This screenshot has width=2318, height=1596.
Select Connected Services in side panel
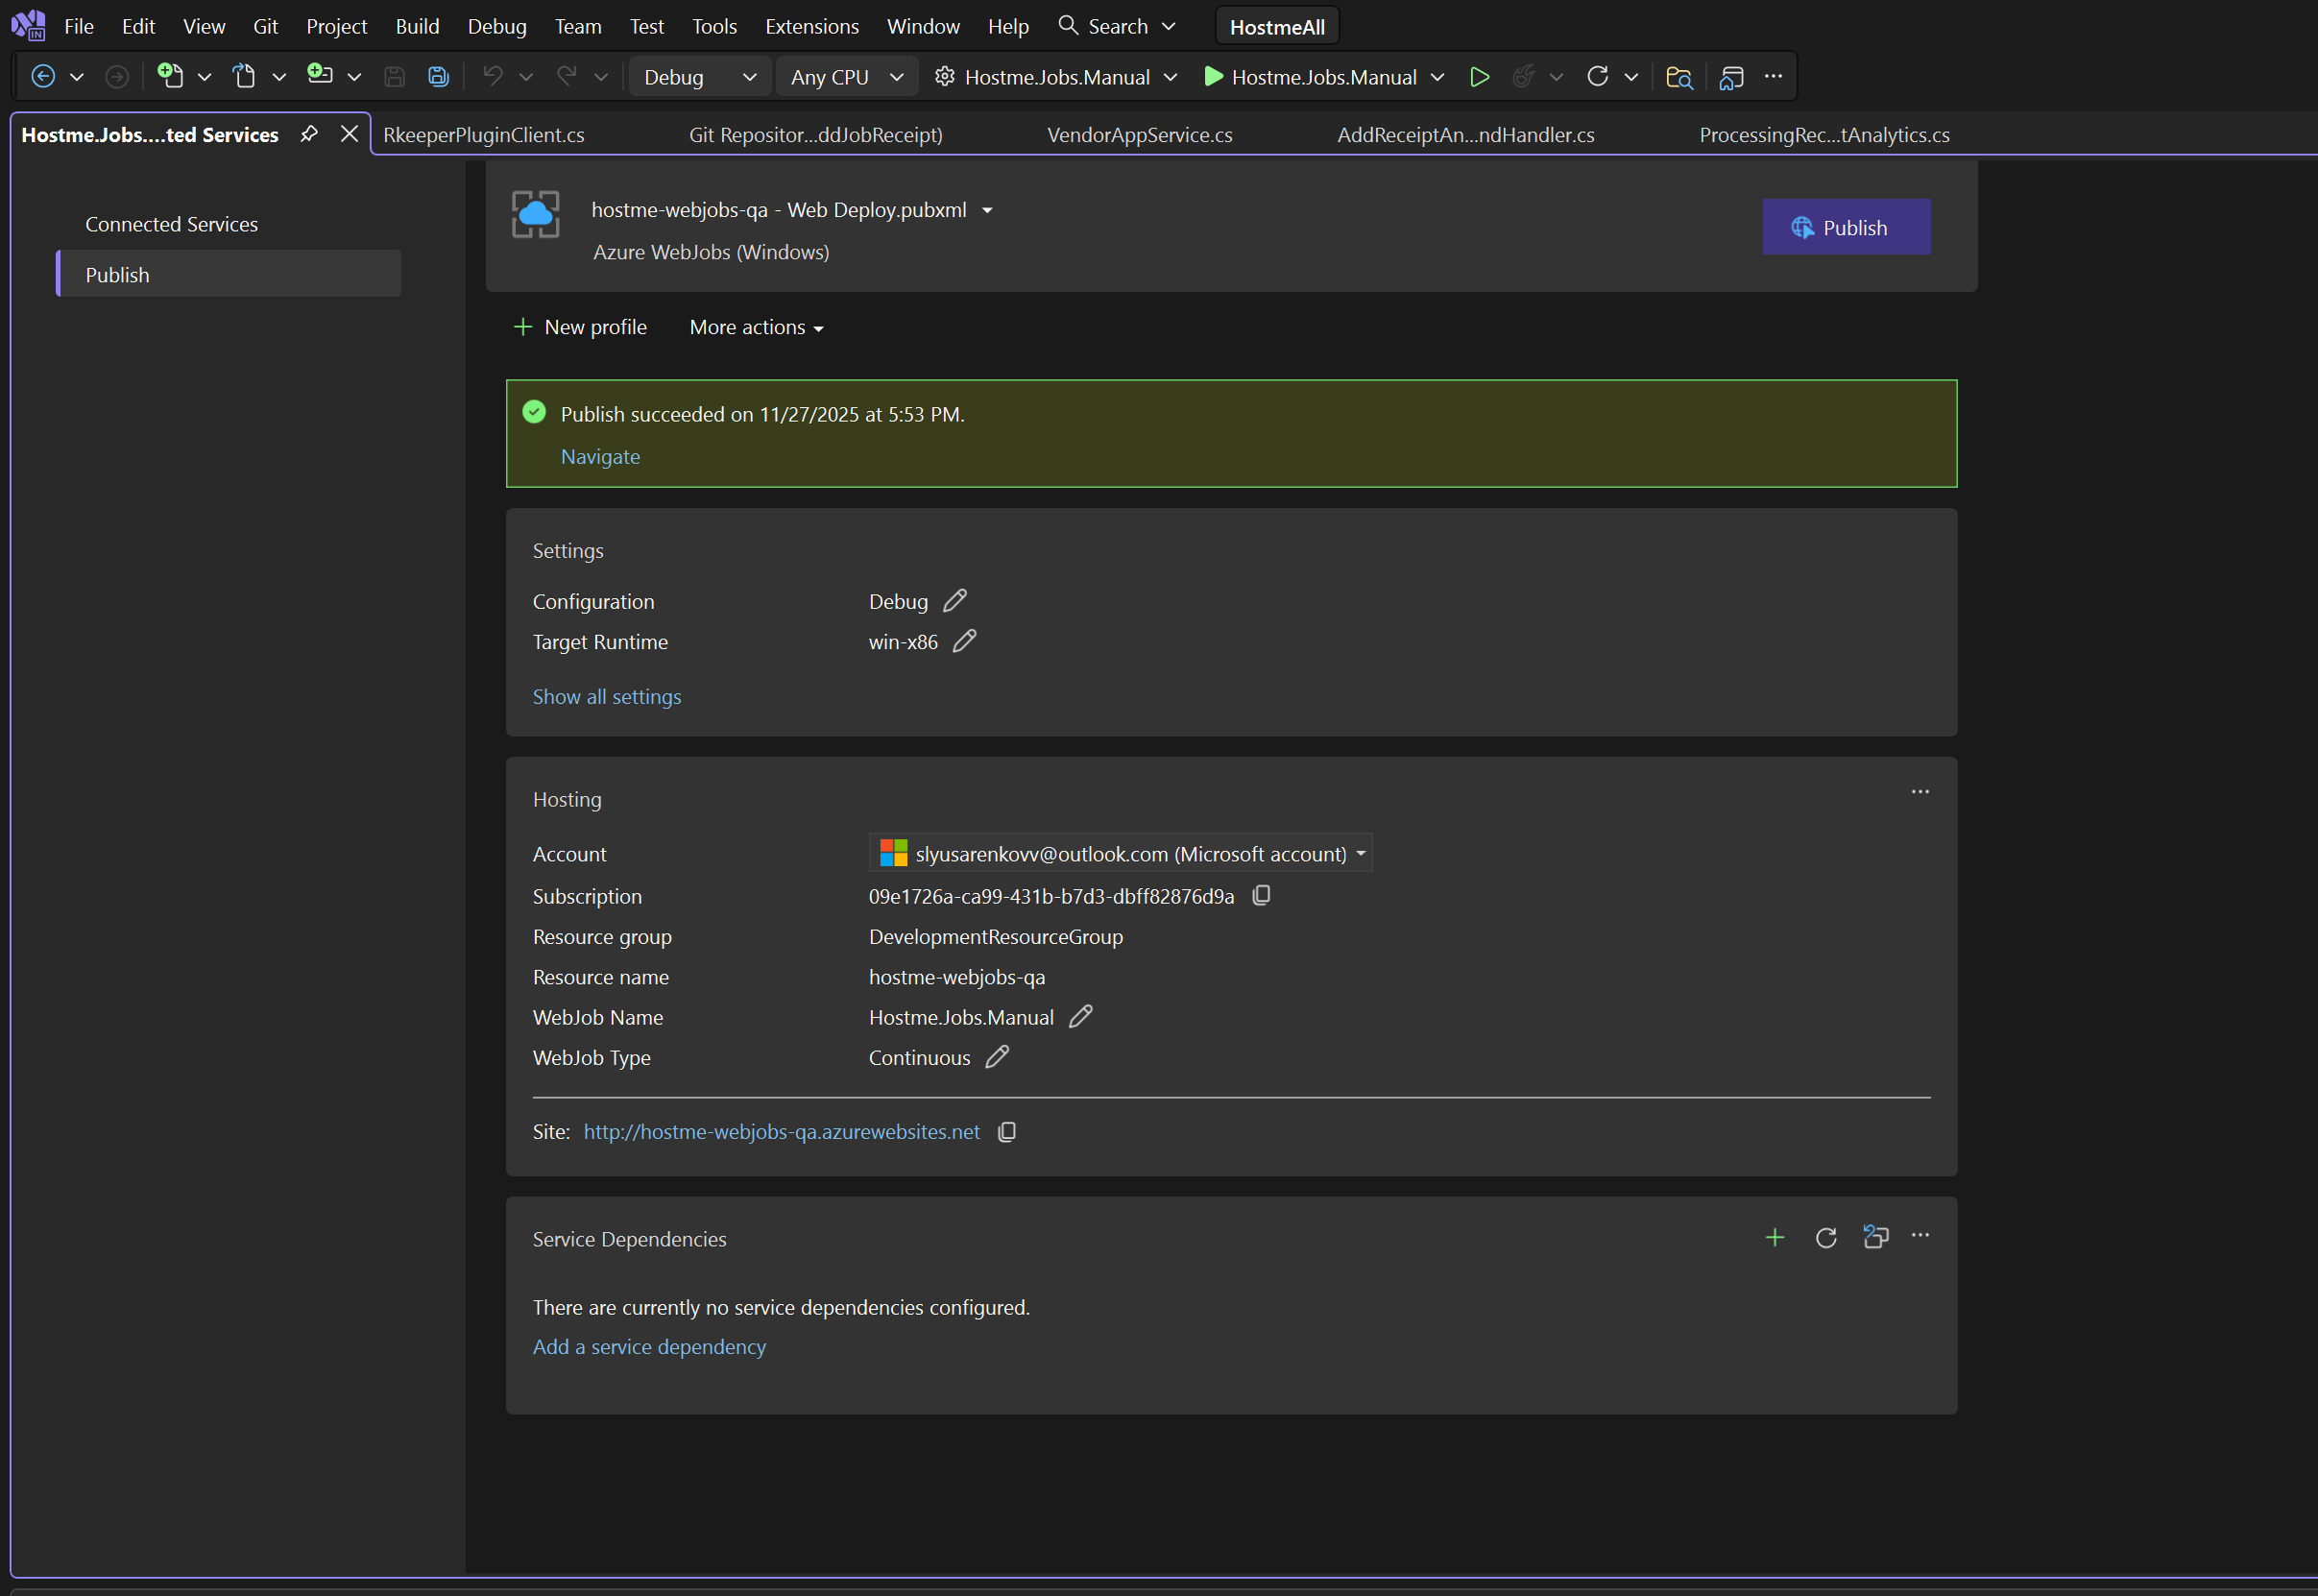(x=171, y=224)
